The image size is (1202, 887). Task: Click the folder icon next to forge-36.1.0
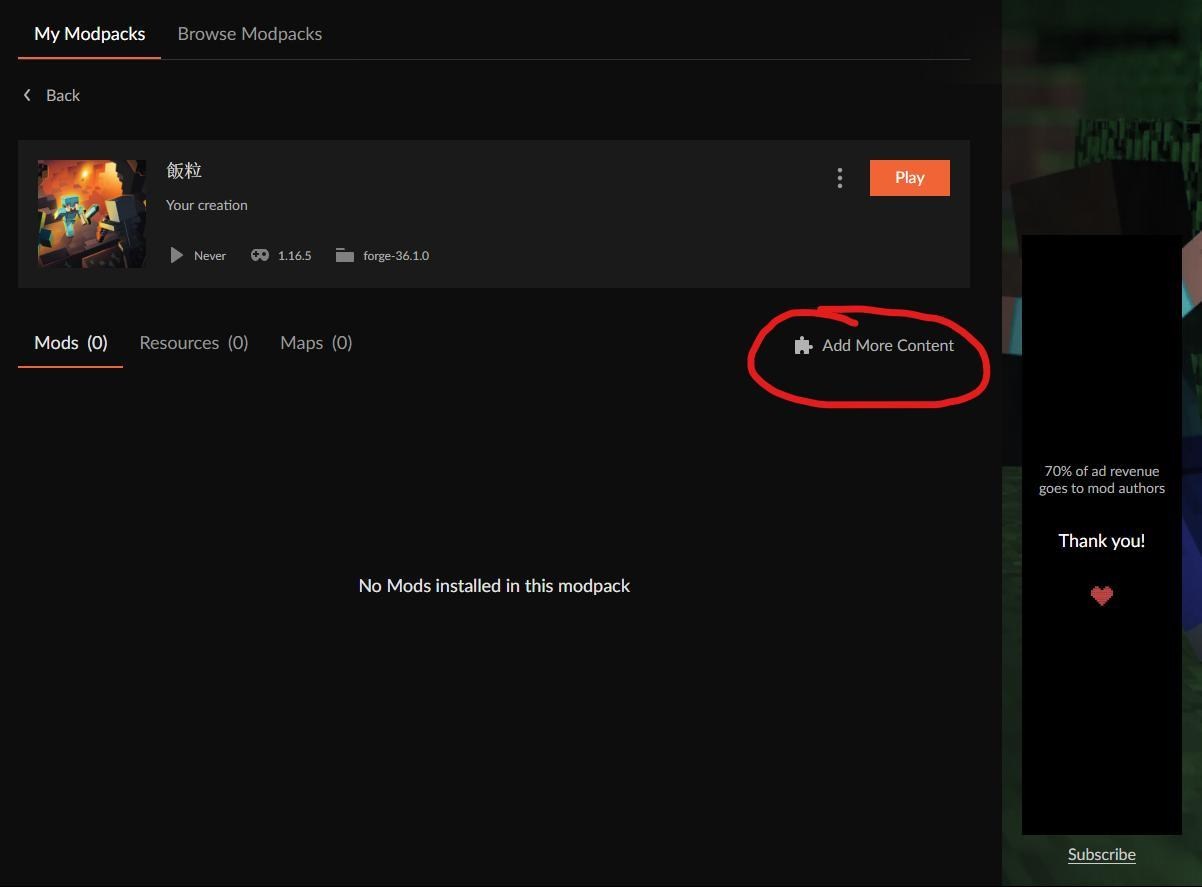pyautogui.click(x=345, y=256)
